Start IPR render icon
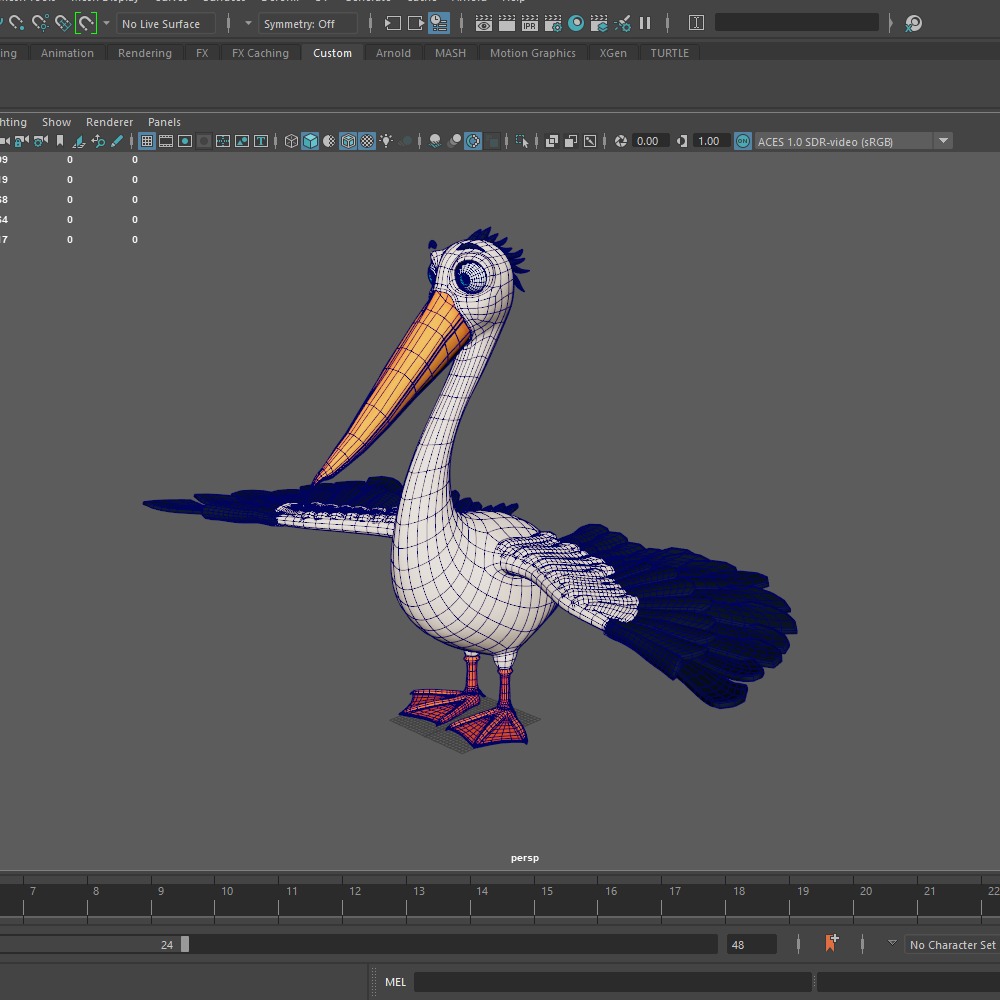The height and width of the screenshot is (1000, 1000). tap(530, 24)
